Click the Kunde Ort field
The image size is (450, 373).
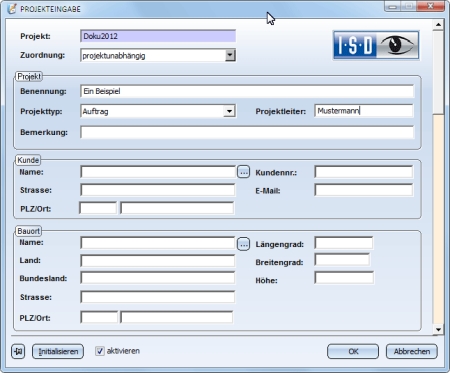tap(177, 208)
